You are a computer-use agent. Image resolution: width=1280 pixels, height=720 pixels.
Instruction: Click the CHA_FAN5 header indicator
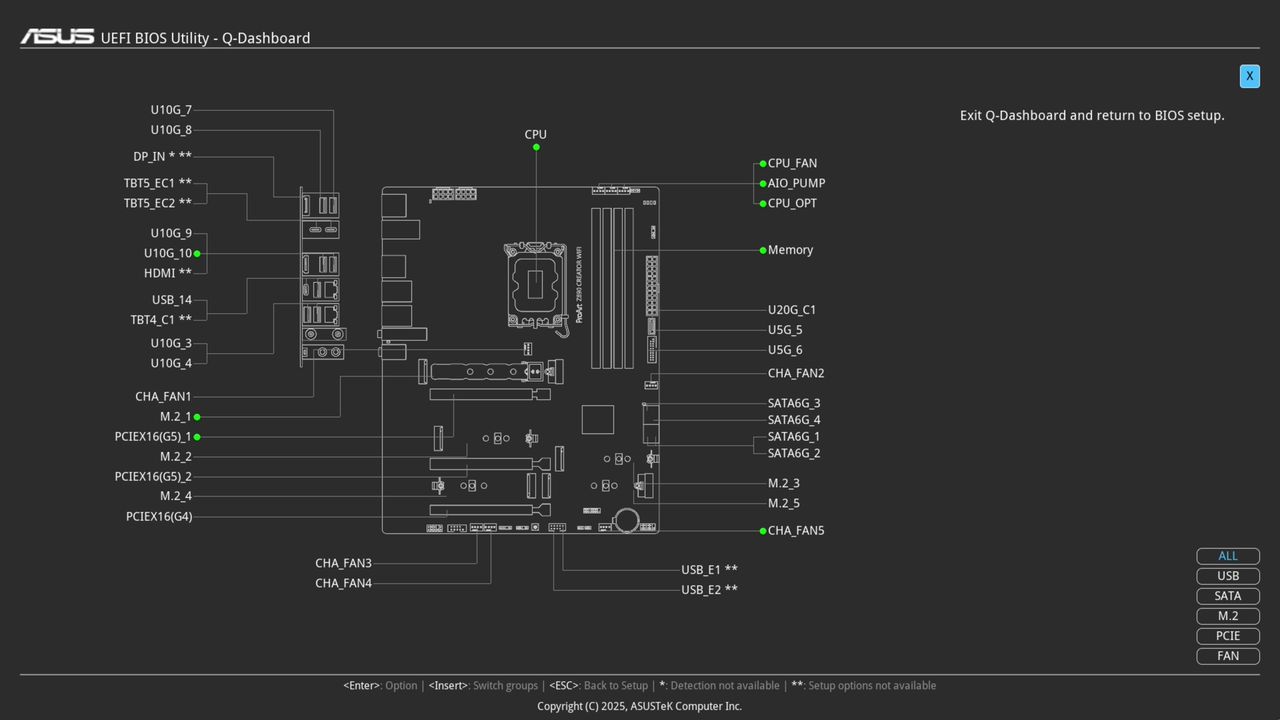796,530
